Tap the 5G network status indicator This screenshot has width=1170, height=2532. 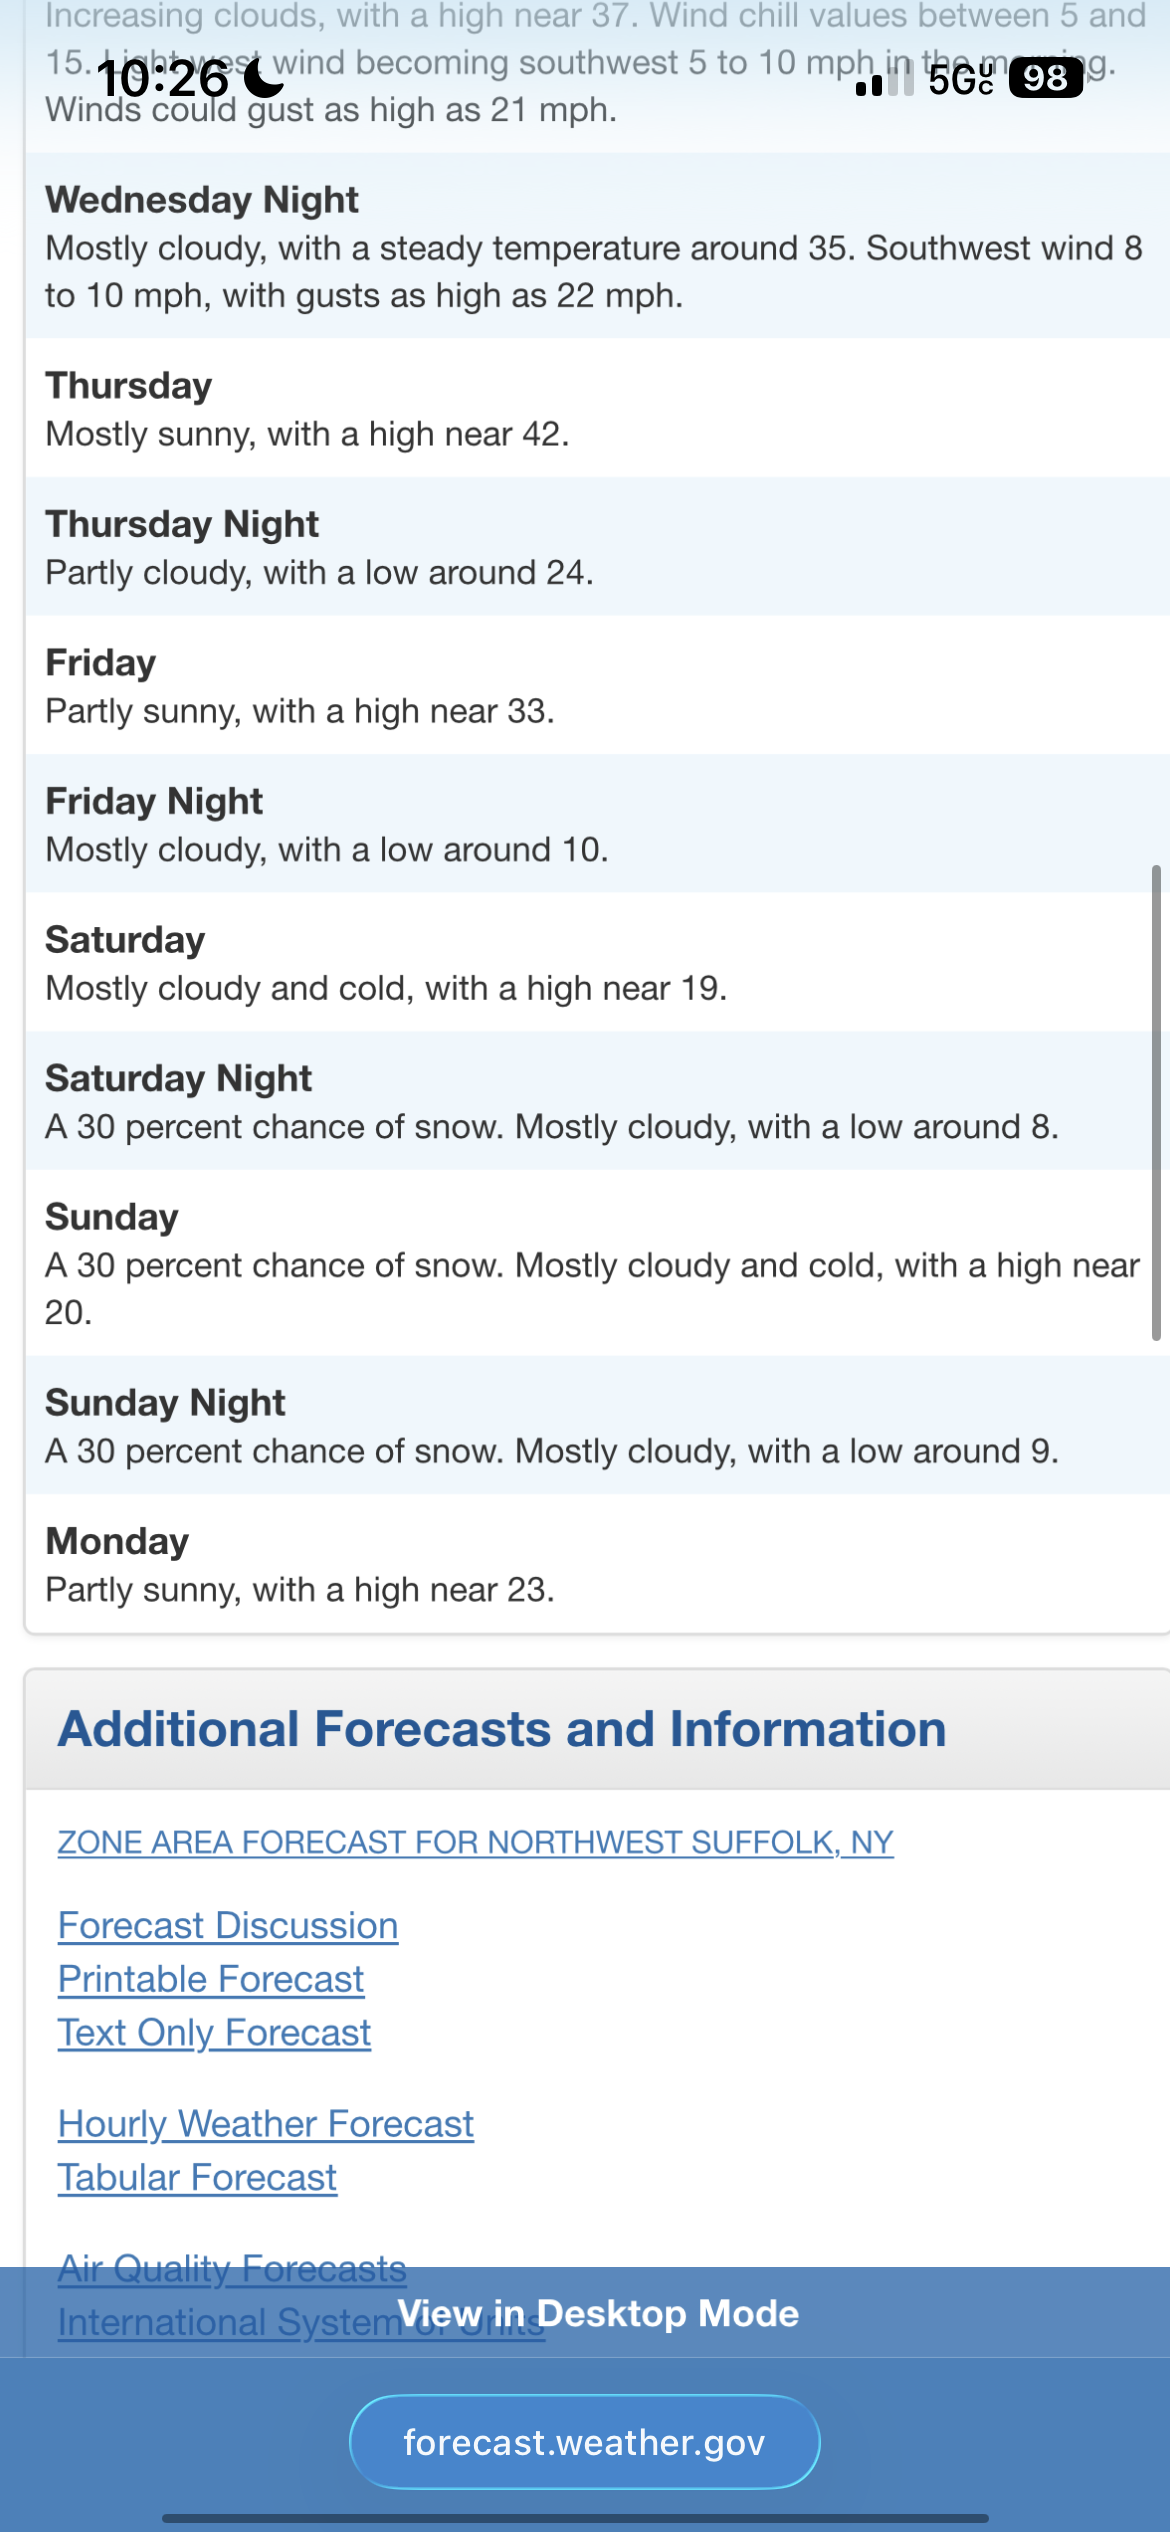pos(960,79)
